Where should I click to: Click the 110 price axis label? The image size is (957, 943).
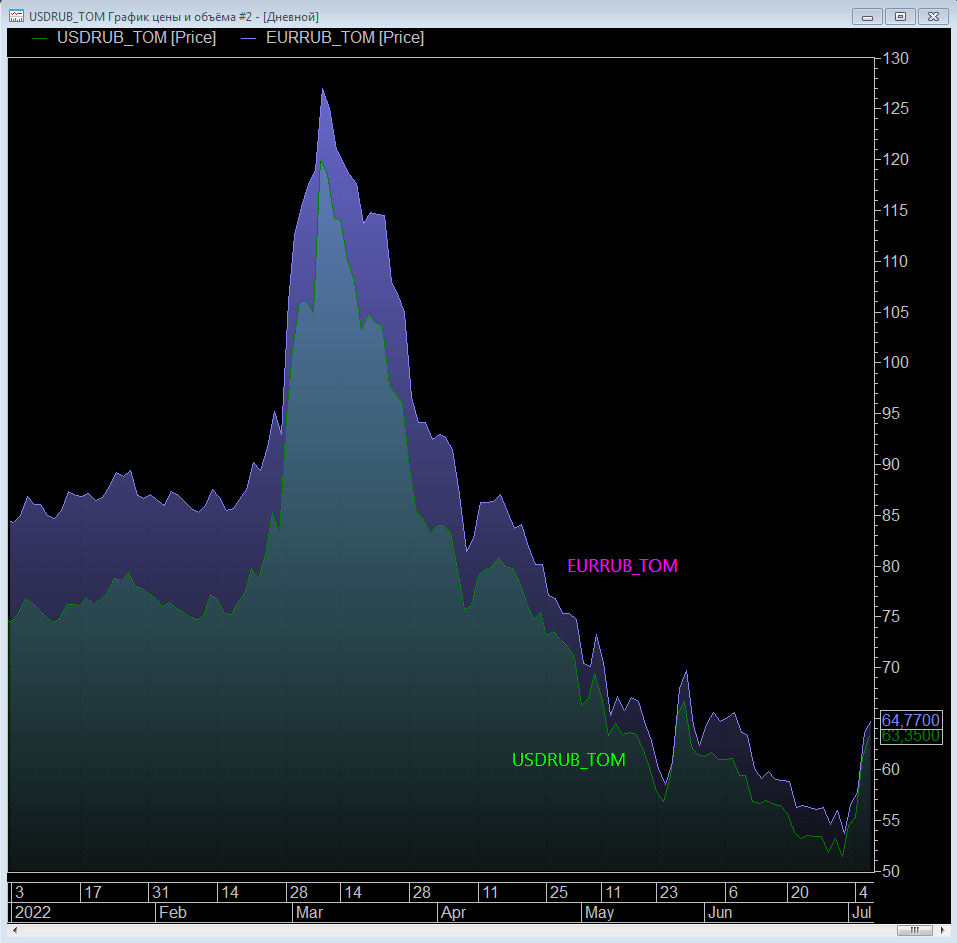[x=895, y=261]
